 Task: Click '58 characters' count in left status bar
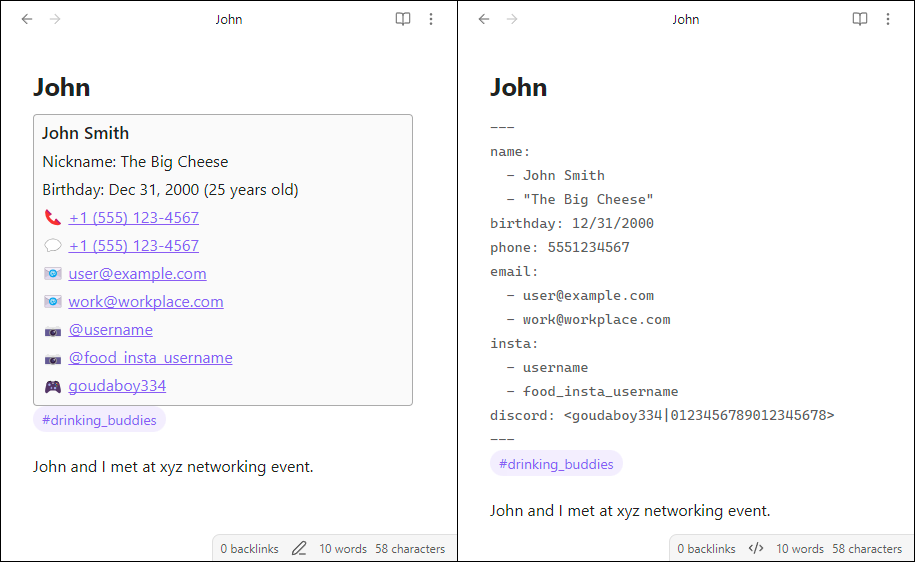410,549
